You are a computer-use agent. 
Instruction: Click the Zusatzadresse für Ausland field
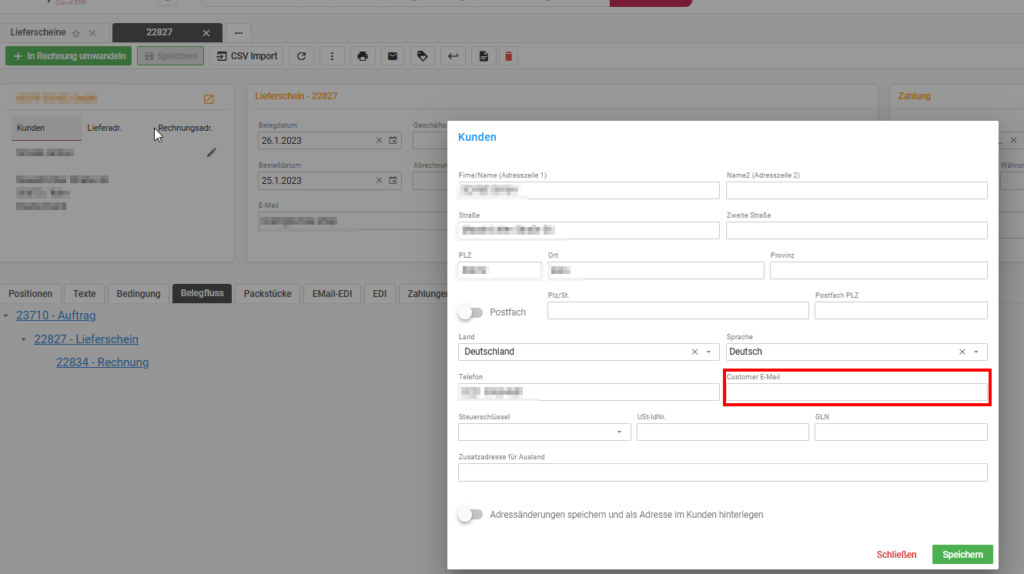722,472
